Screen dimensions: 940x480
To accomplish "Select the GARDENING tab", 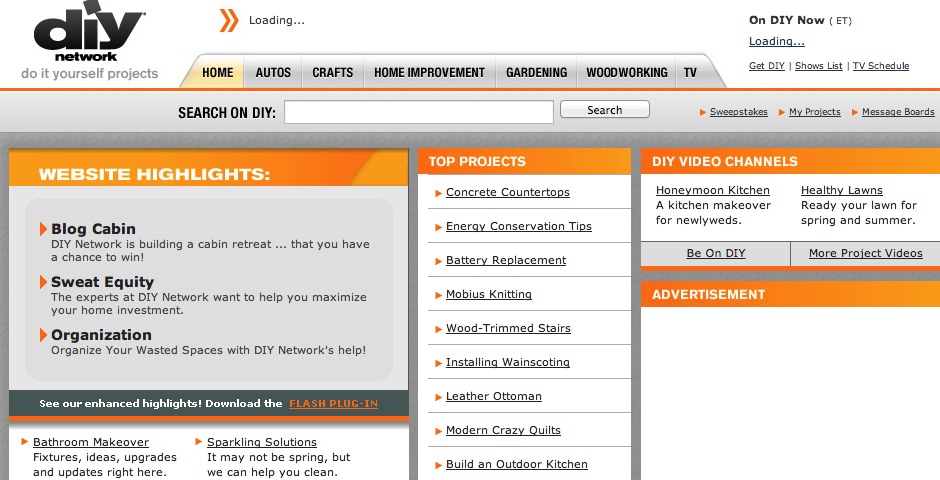I will tap(537, 73).
